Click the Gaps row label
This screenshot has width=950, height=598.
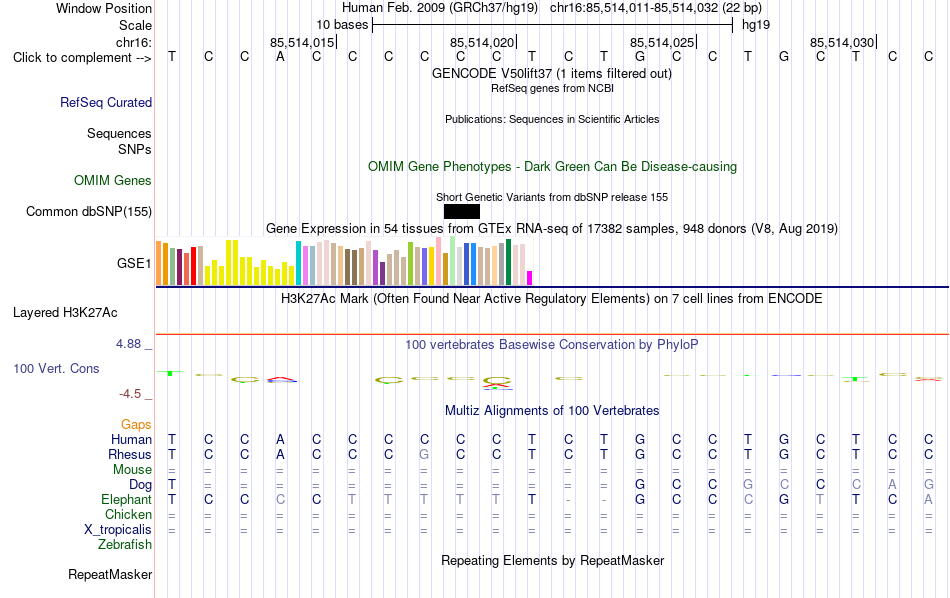(136, 424)
